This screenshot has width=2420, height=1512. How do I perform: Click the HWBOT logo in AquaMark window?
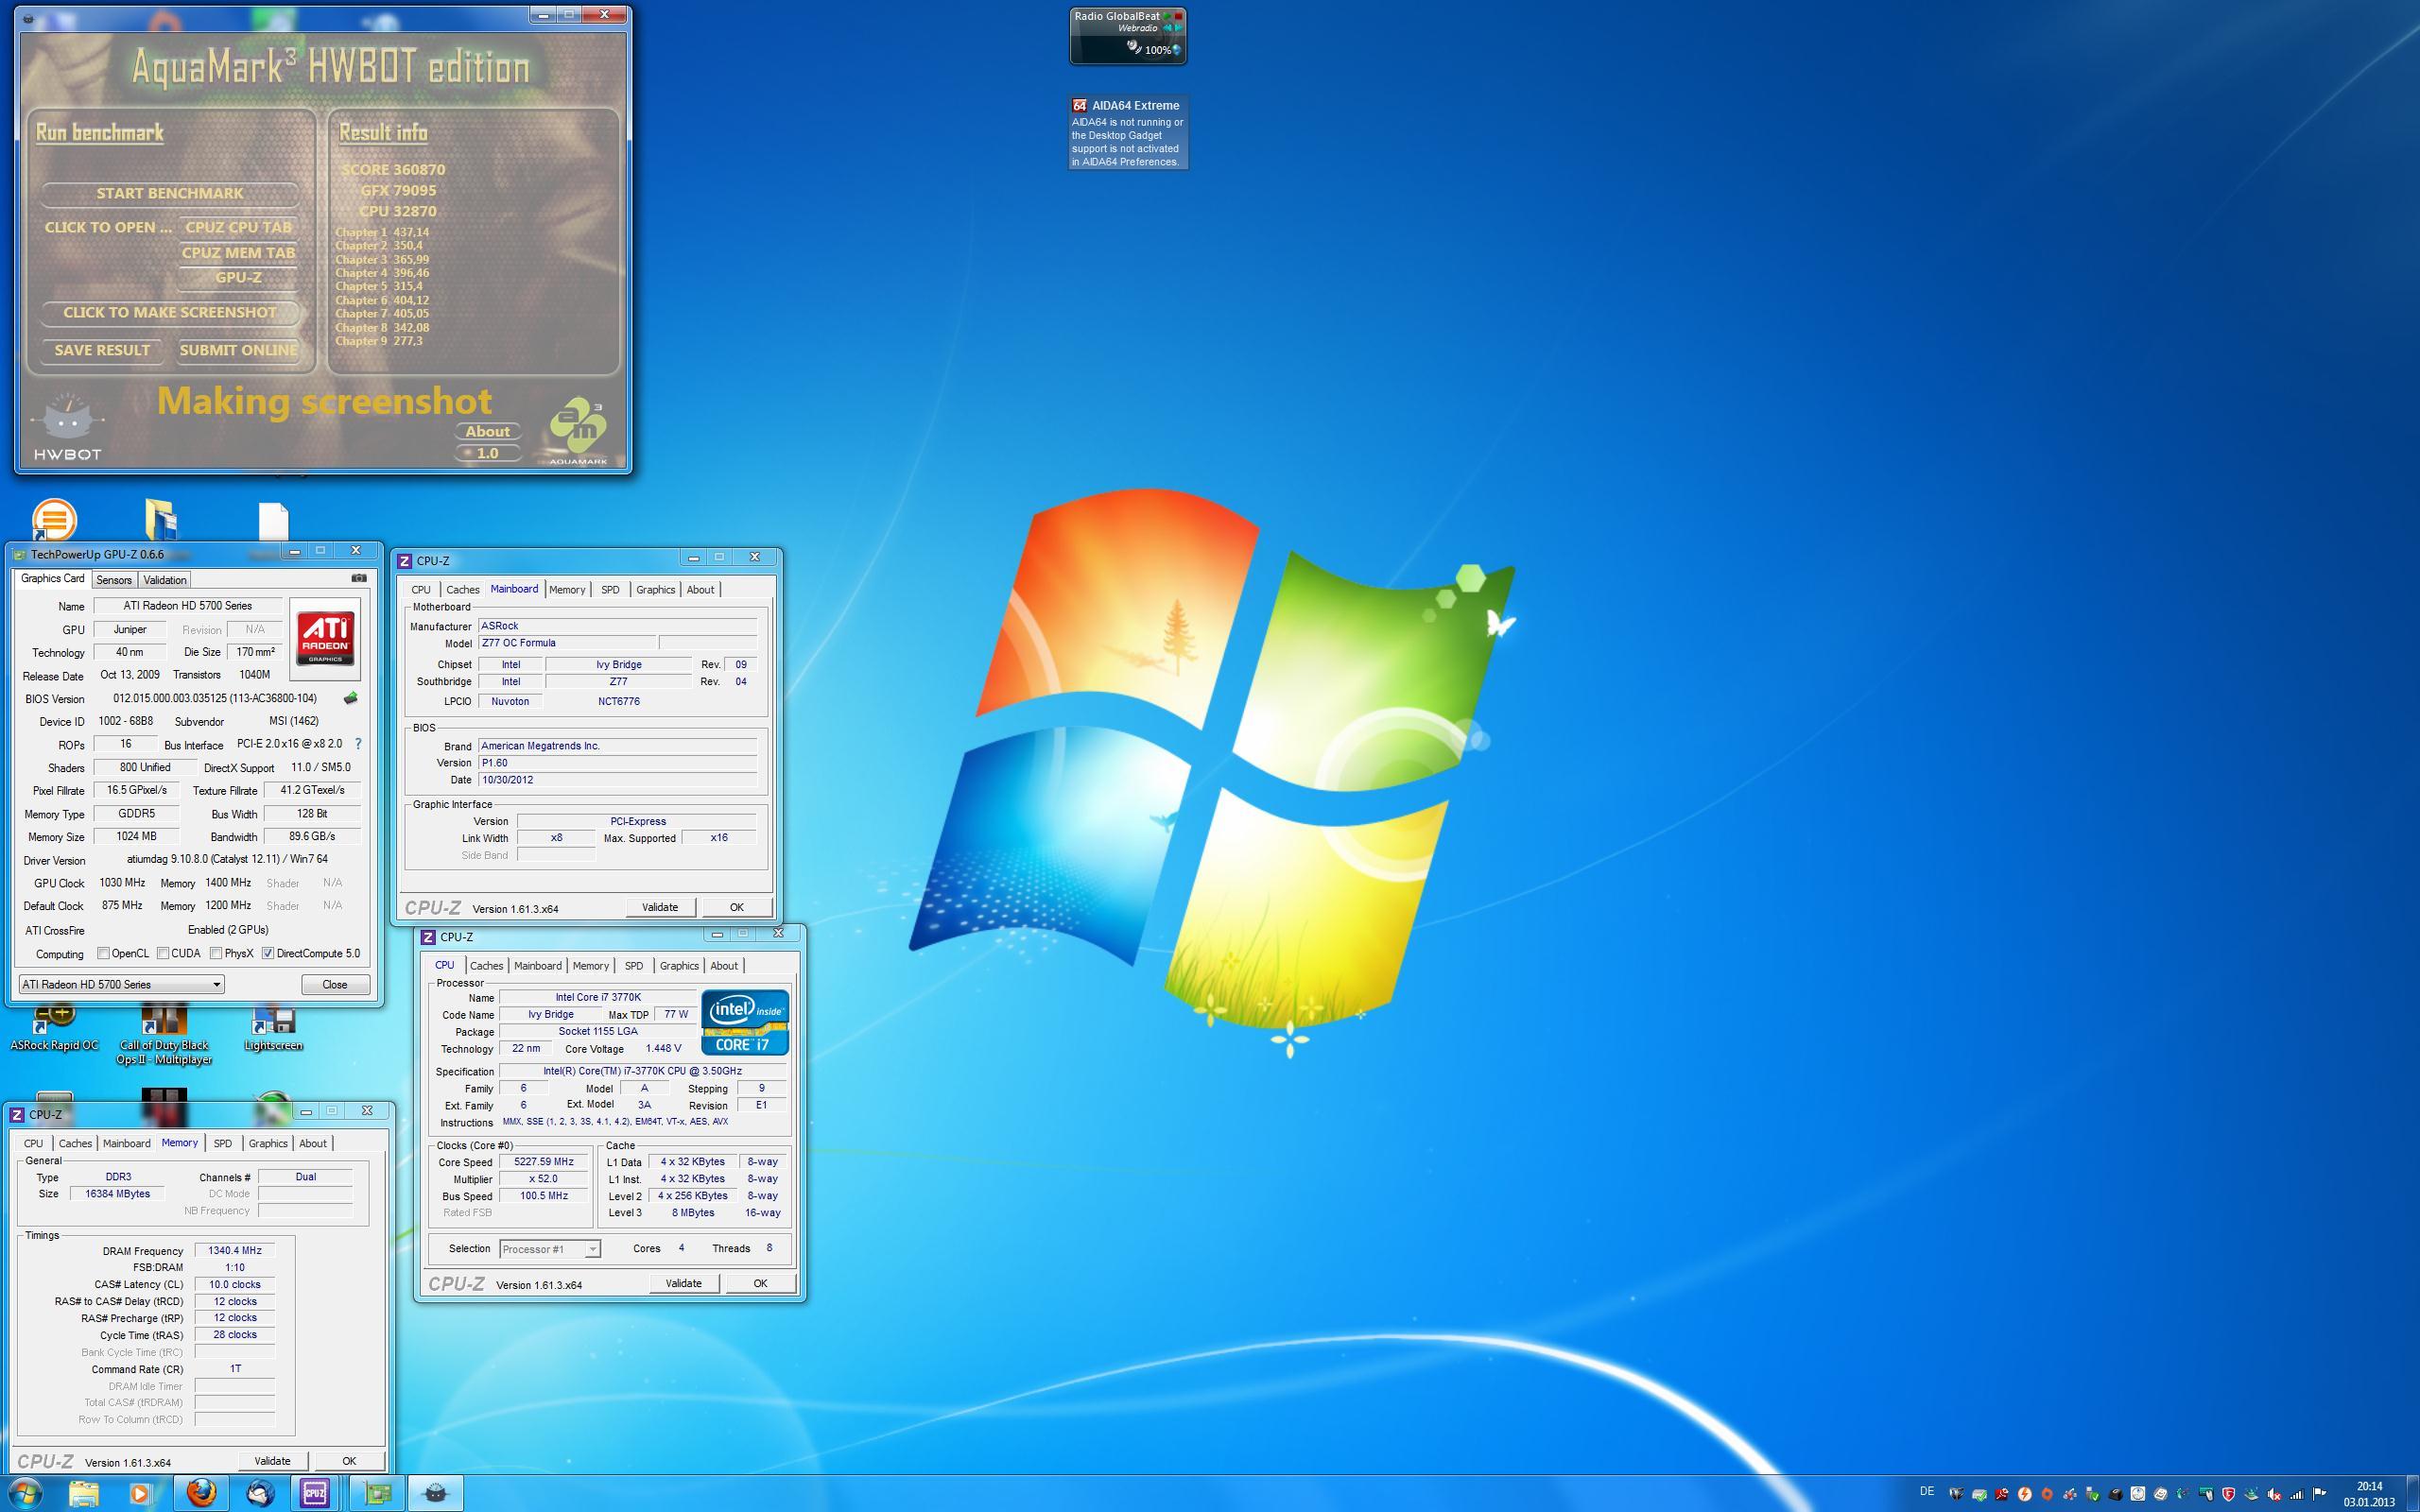[x=67, y=427]
